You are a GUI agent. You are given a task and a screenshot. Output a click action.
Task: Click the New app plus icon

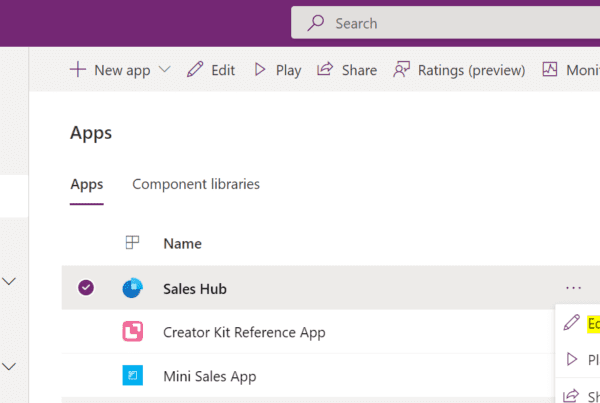pos(78,70)
